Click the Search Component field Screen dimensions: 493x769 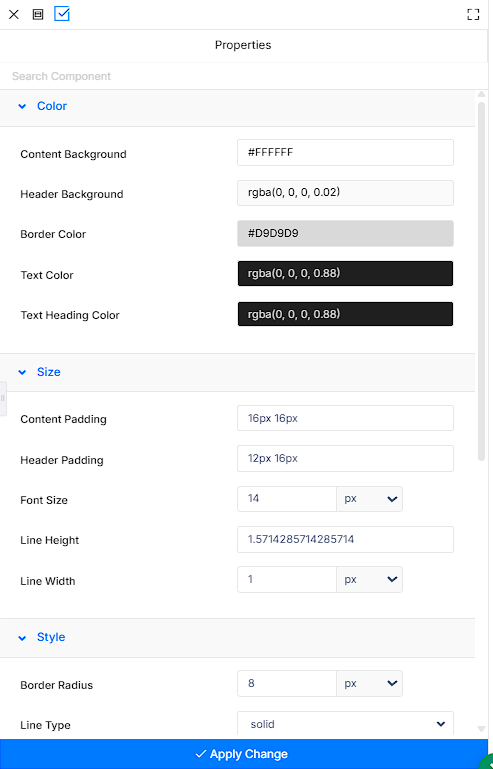pyautogui.click(x=244, y=77)
